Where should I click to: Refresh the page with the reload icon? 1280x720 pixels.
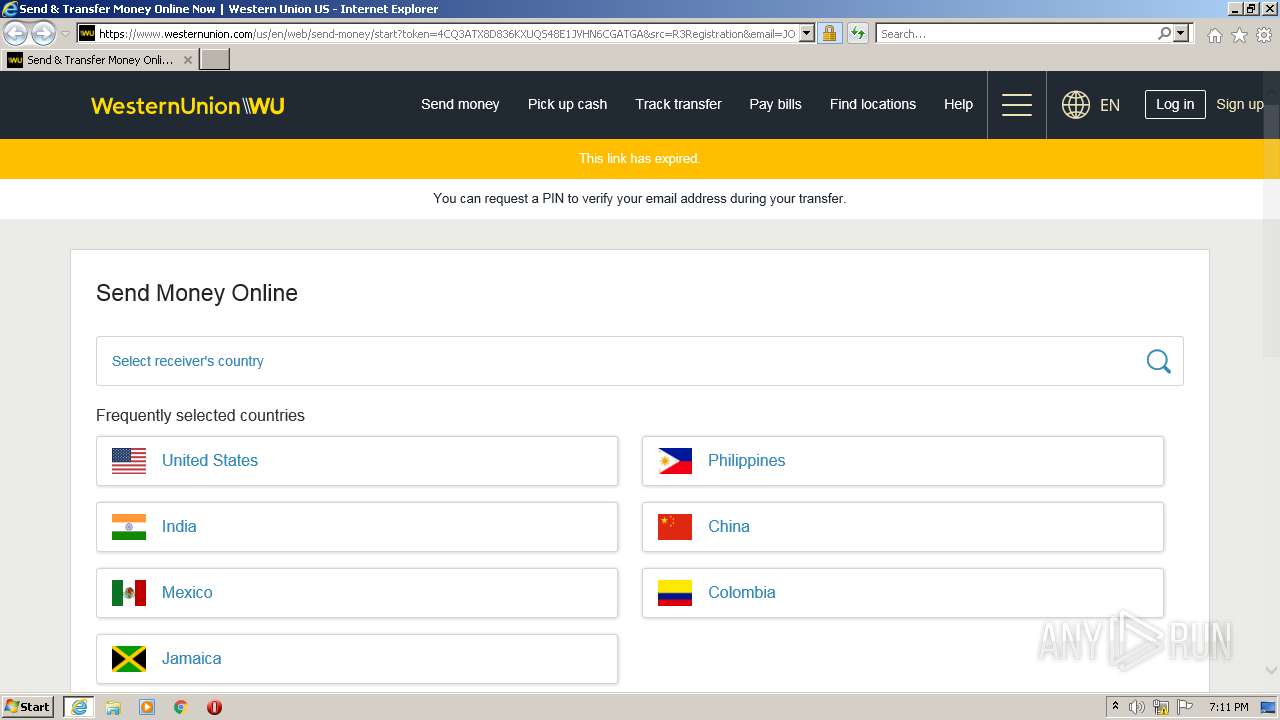[x=858, y=34]
